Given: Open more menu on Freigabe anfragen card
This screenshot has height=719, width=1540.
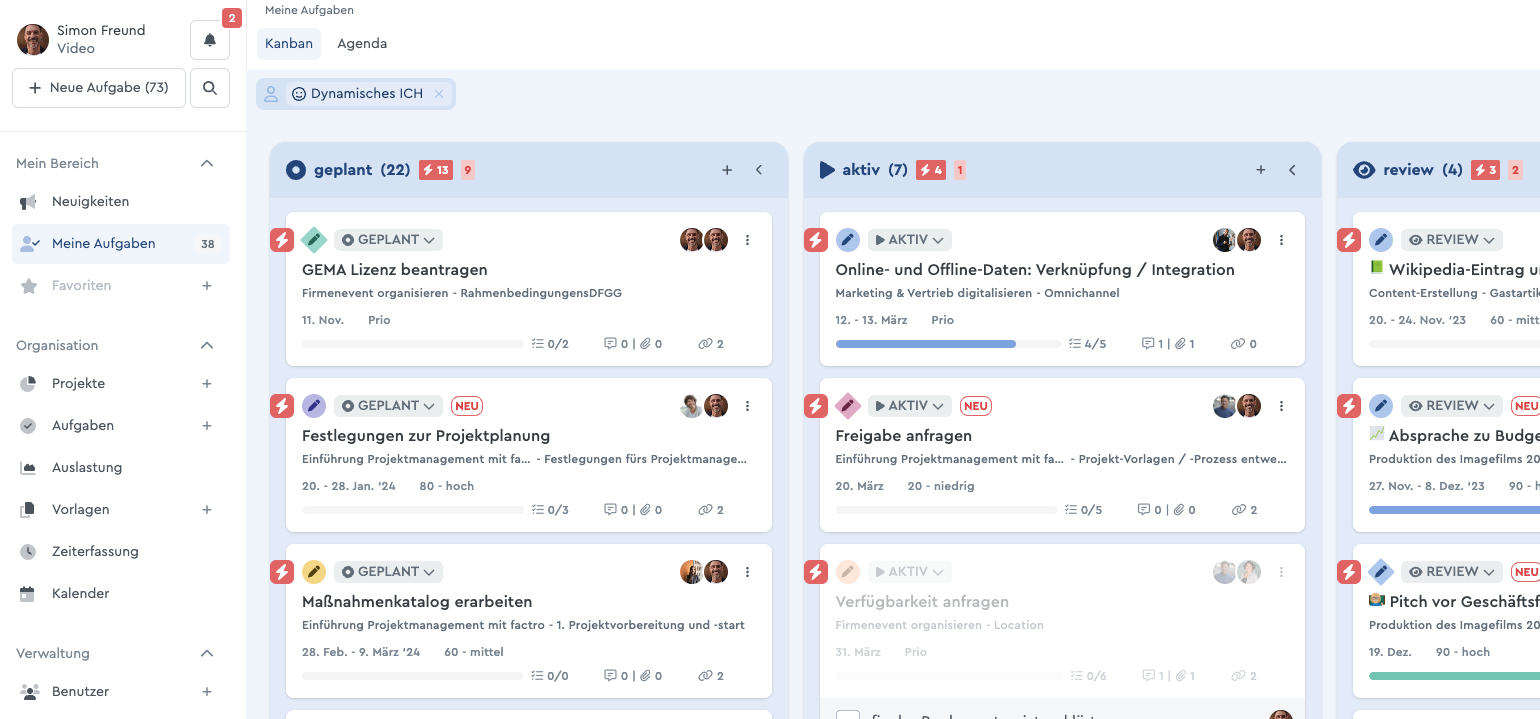Looking at the screenshot, I should pyautogui.click(x=1282, y=406).
